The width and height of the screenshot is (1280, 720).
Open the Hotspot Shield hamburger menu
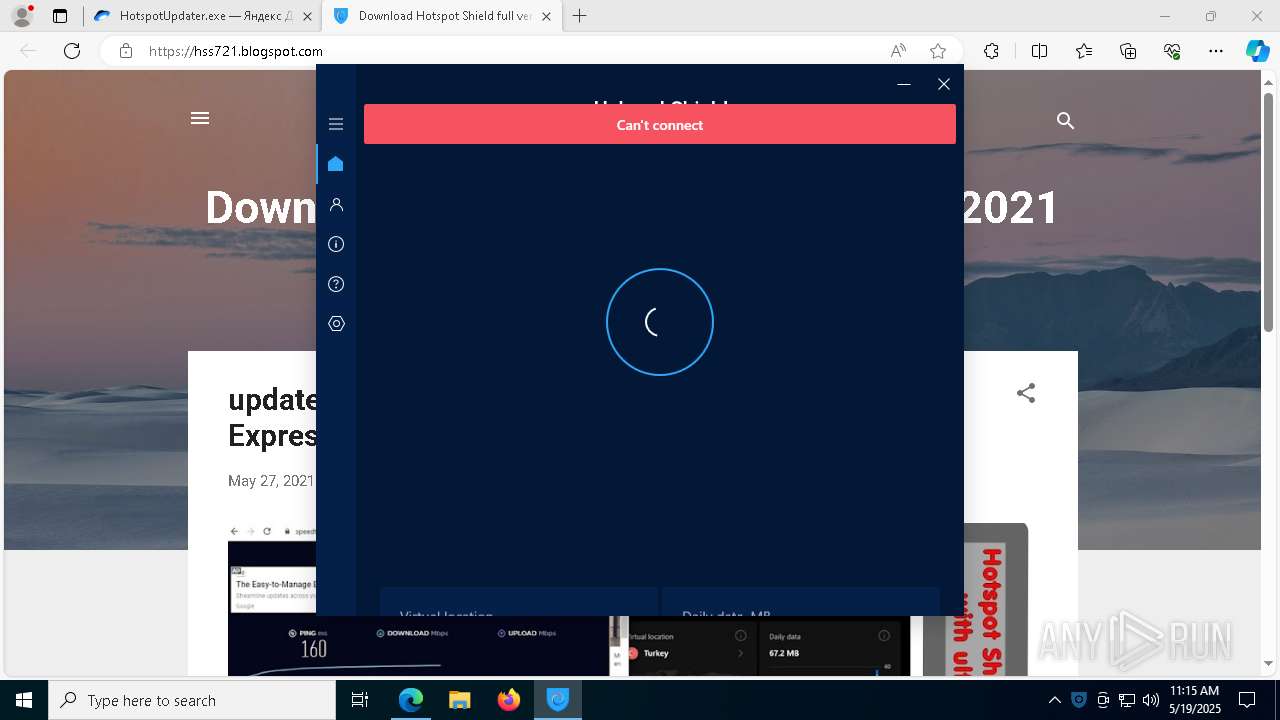tap(336, 124)
